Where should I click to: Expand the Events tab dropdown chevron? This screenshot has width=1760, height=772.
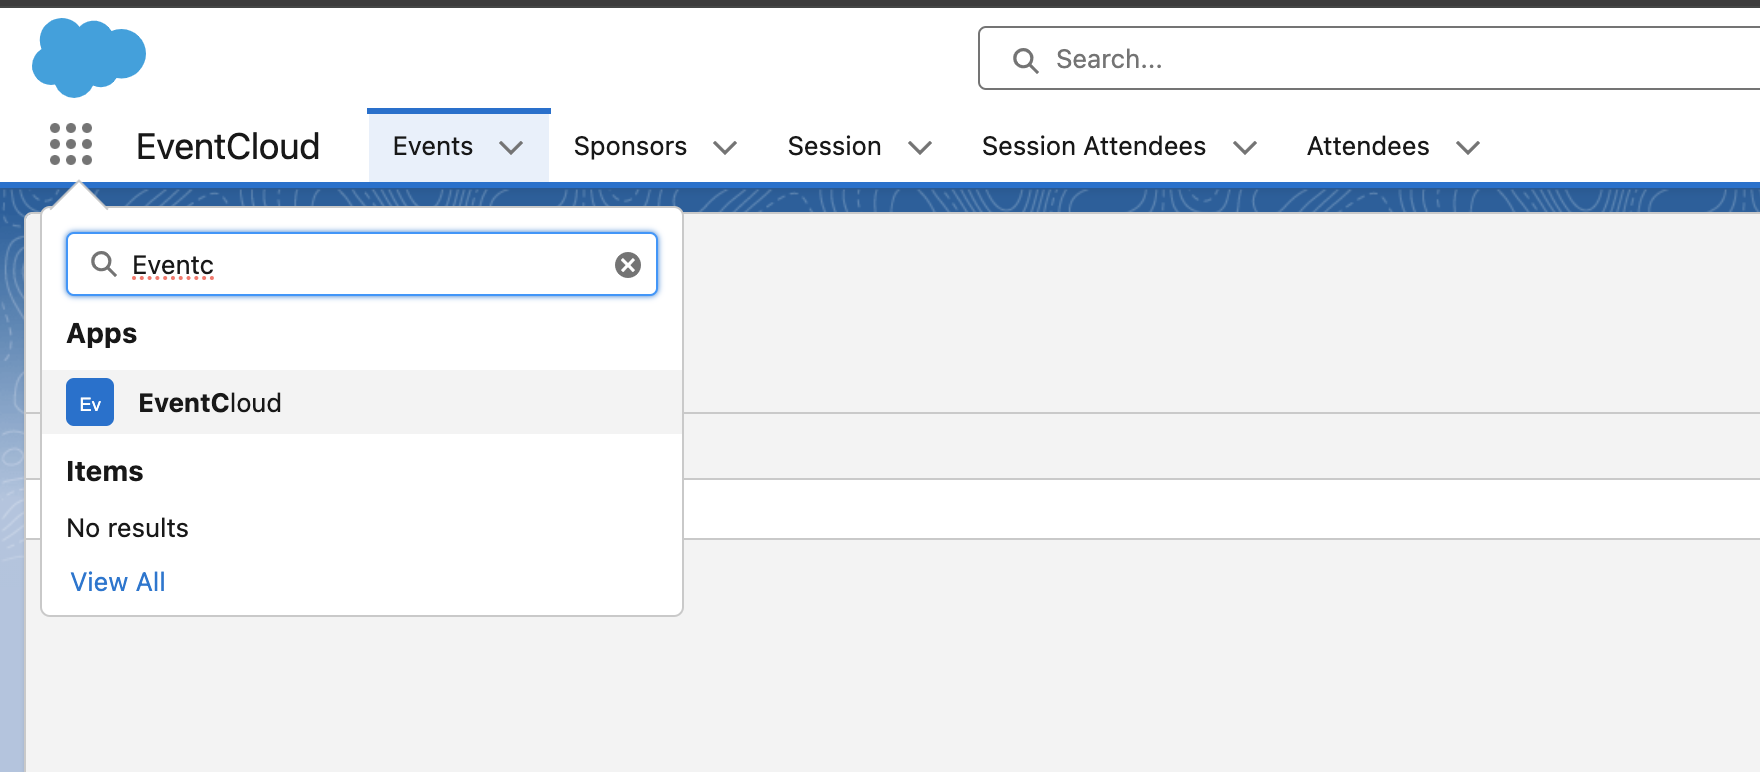(x=511, y=148)
